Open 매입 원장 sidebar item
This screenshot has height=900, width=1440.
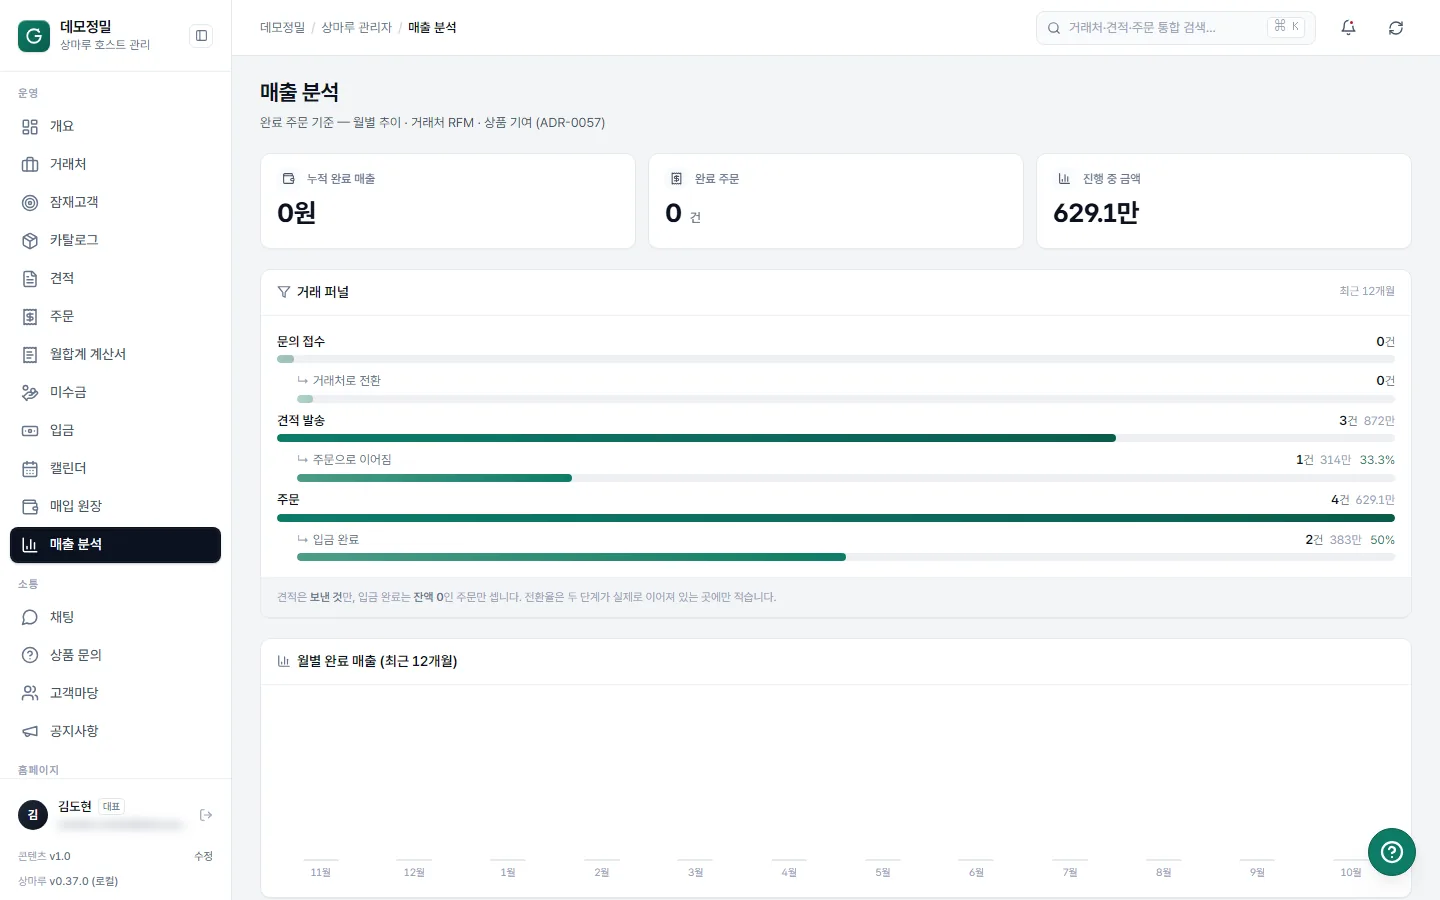point(115,506)
